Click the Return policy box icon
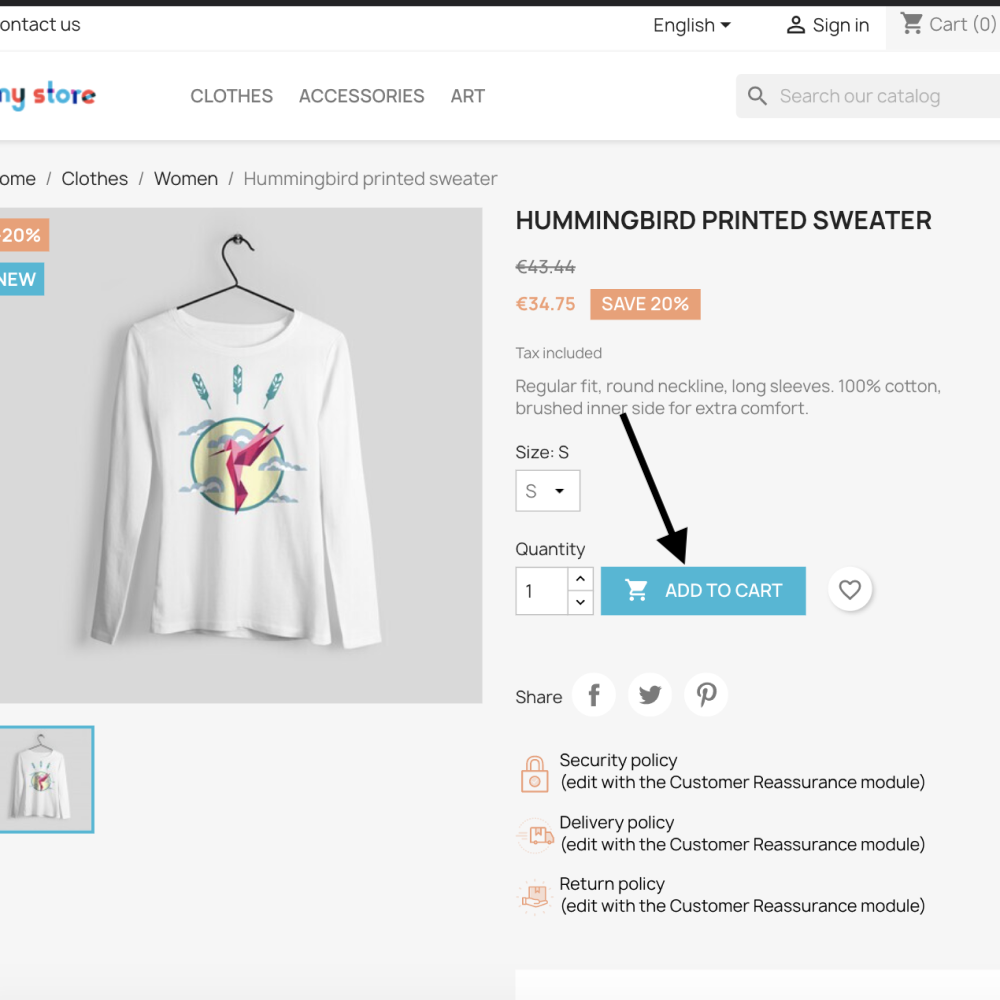The width and height of the screenshot is (1000, 1000). pos(534,896)
